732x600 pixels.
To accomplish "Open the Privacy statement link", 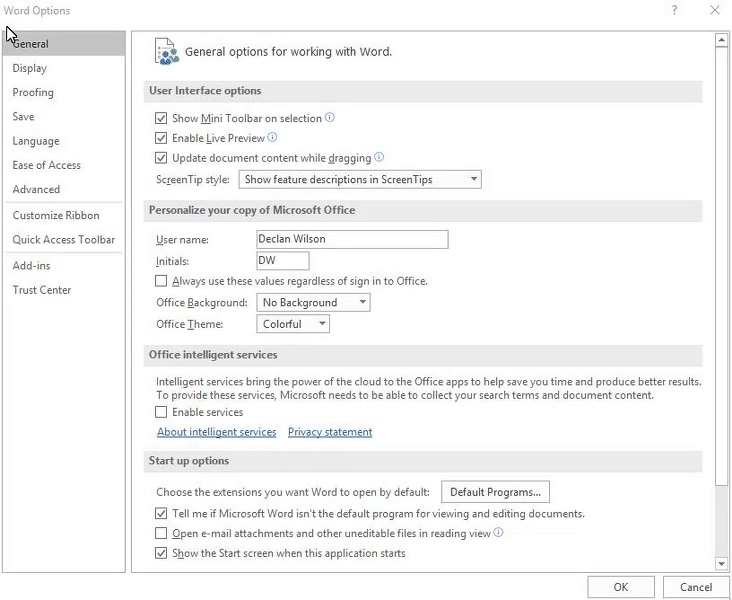I will (x=330, y=432).
